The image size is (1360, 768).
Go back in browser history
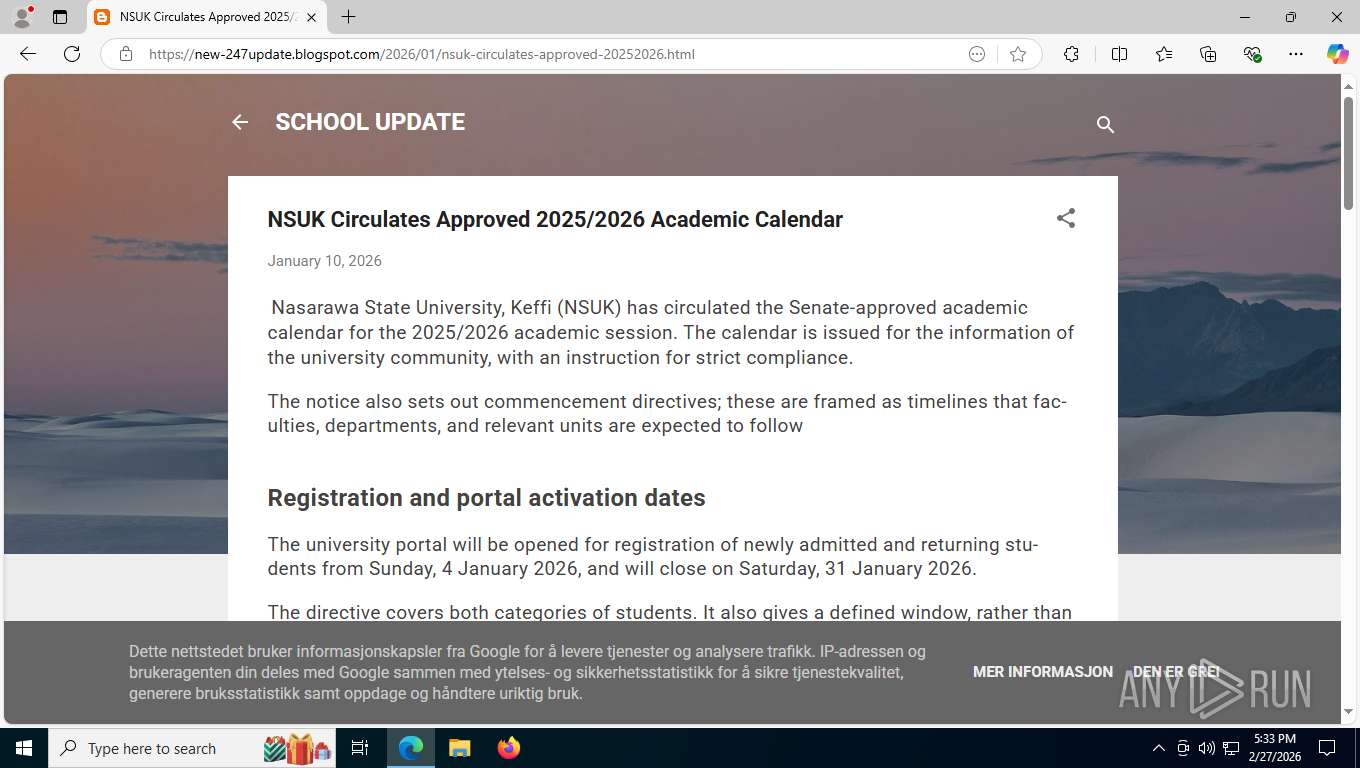pos(28,54)
